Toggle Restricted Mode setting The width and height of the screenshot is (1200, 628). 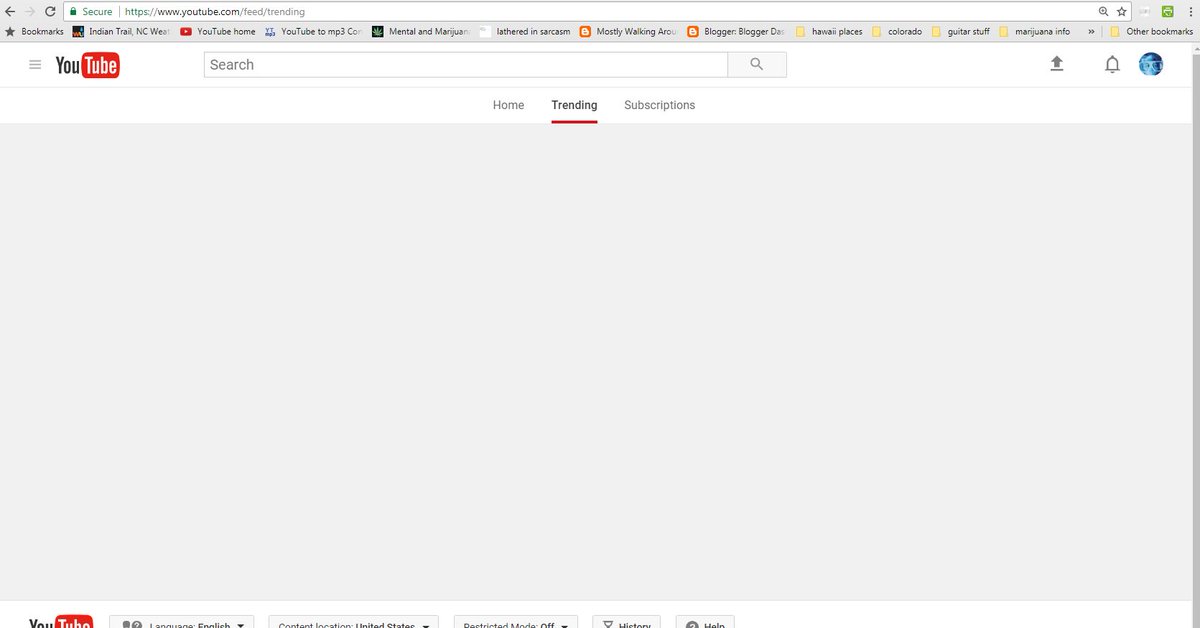pos(515,624)
